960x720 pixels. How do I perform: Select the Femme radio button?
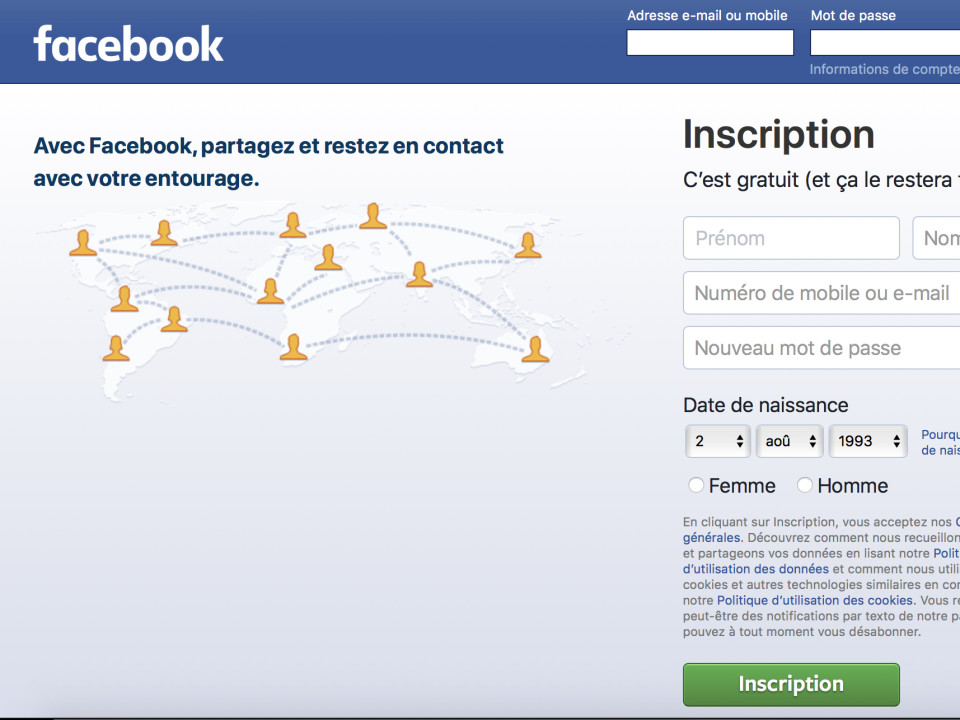(x=696, y=485)
